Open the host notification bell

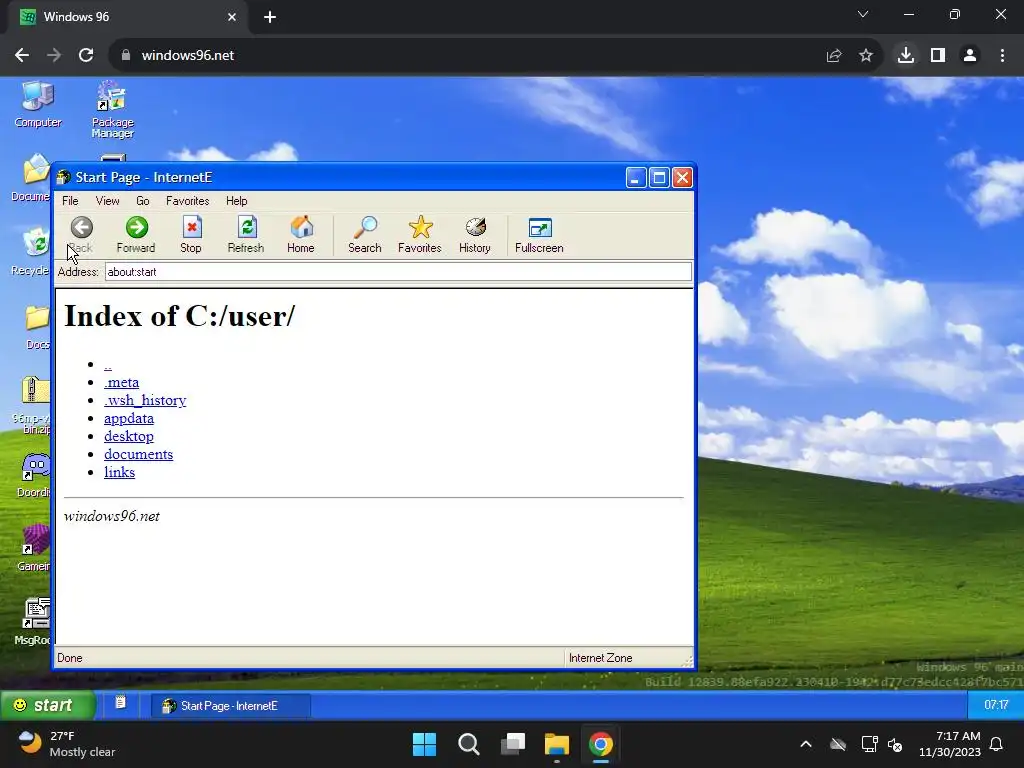point(997,744)
